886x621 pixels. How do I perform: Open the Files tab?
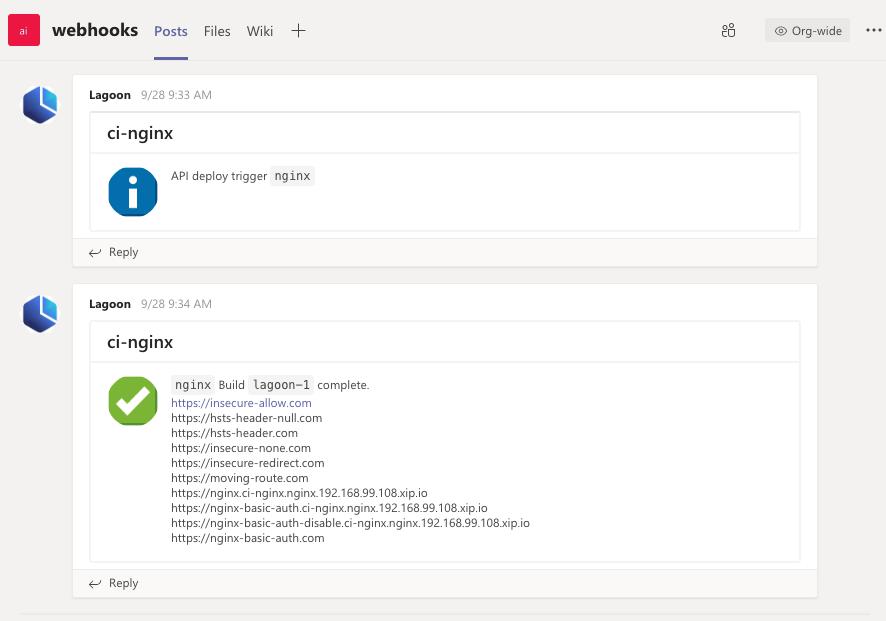217,31
